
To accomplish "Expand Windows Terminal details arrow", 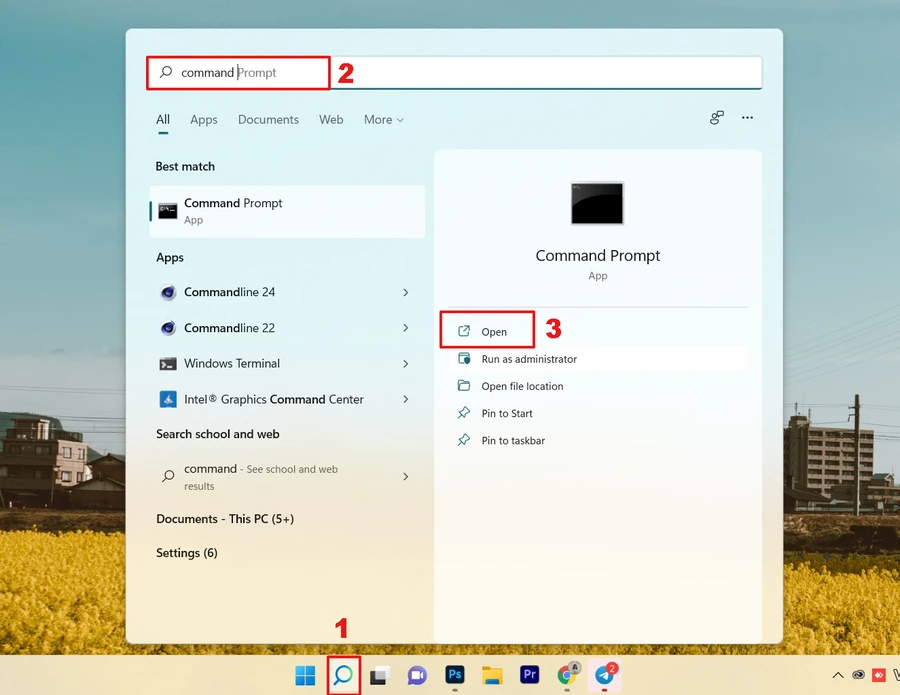I will click(x=406, y=364).
